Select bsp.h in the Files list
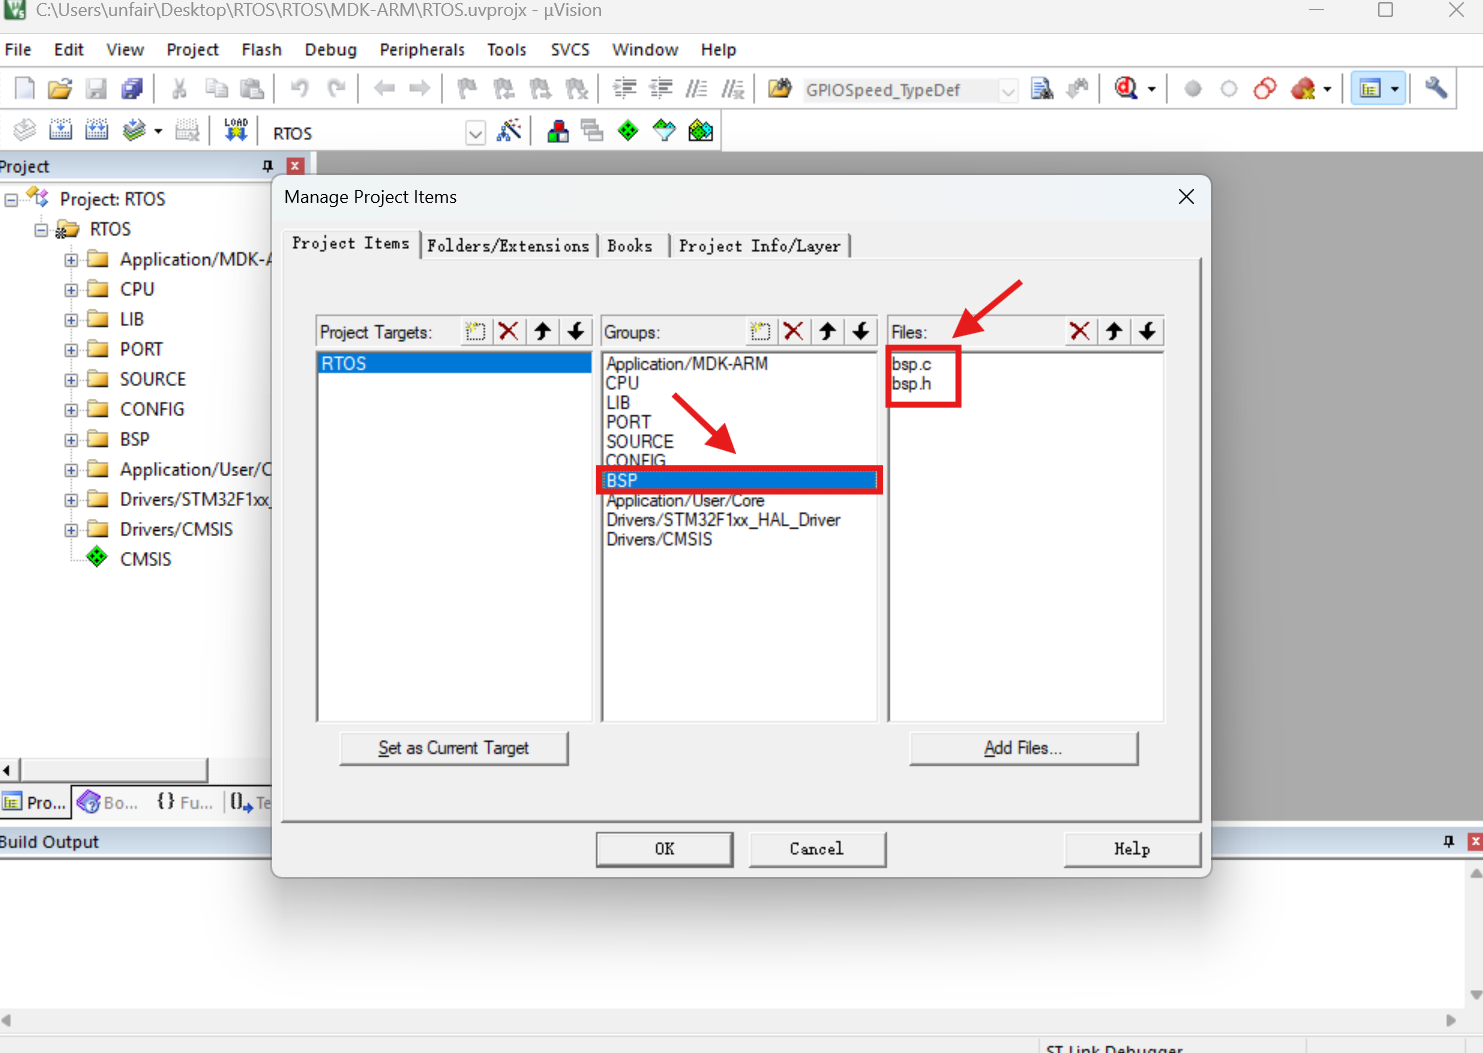The width and height of the screenshot is (1483, 1053). [911, 383]
